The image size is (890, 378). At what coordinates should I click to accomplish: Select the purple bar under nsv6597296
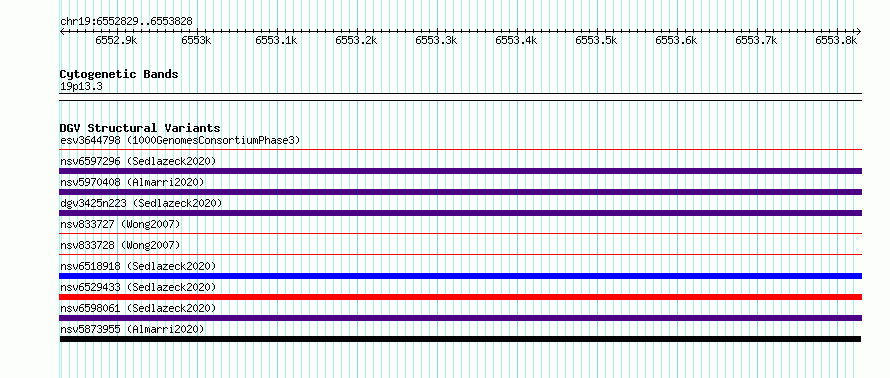[460, 171]
